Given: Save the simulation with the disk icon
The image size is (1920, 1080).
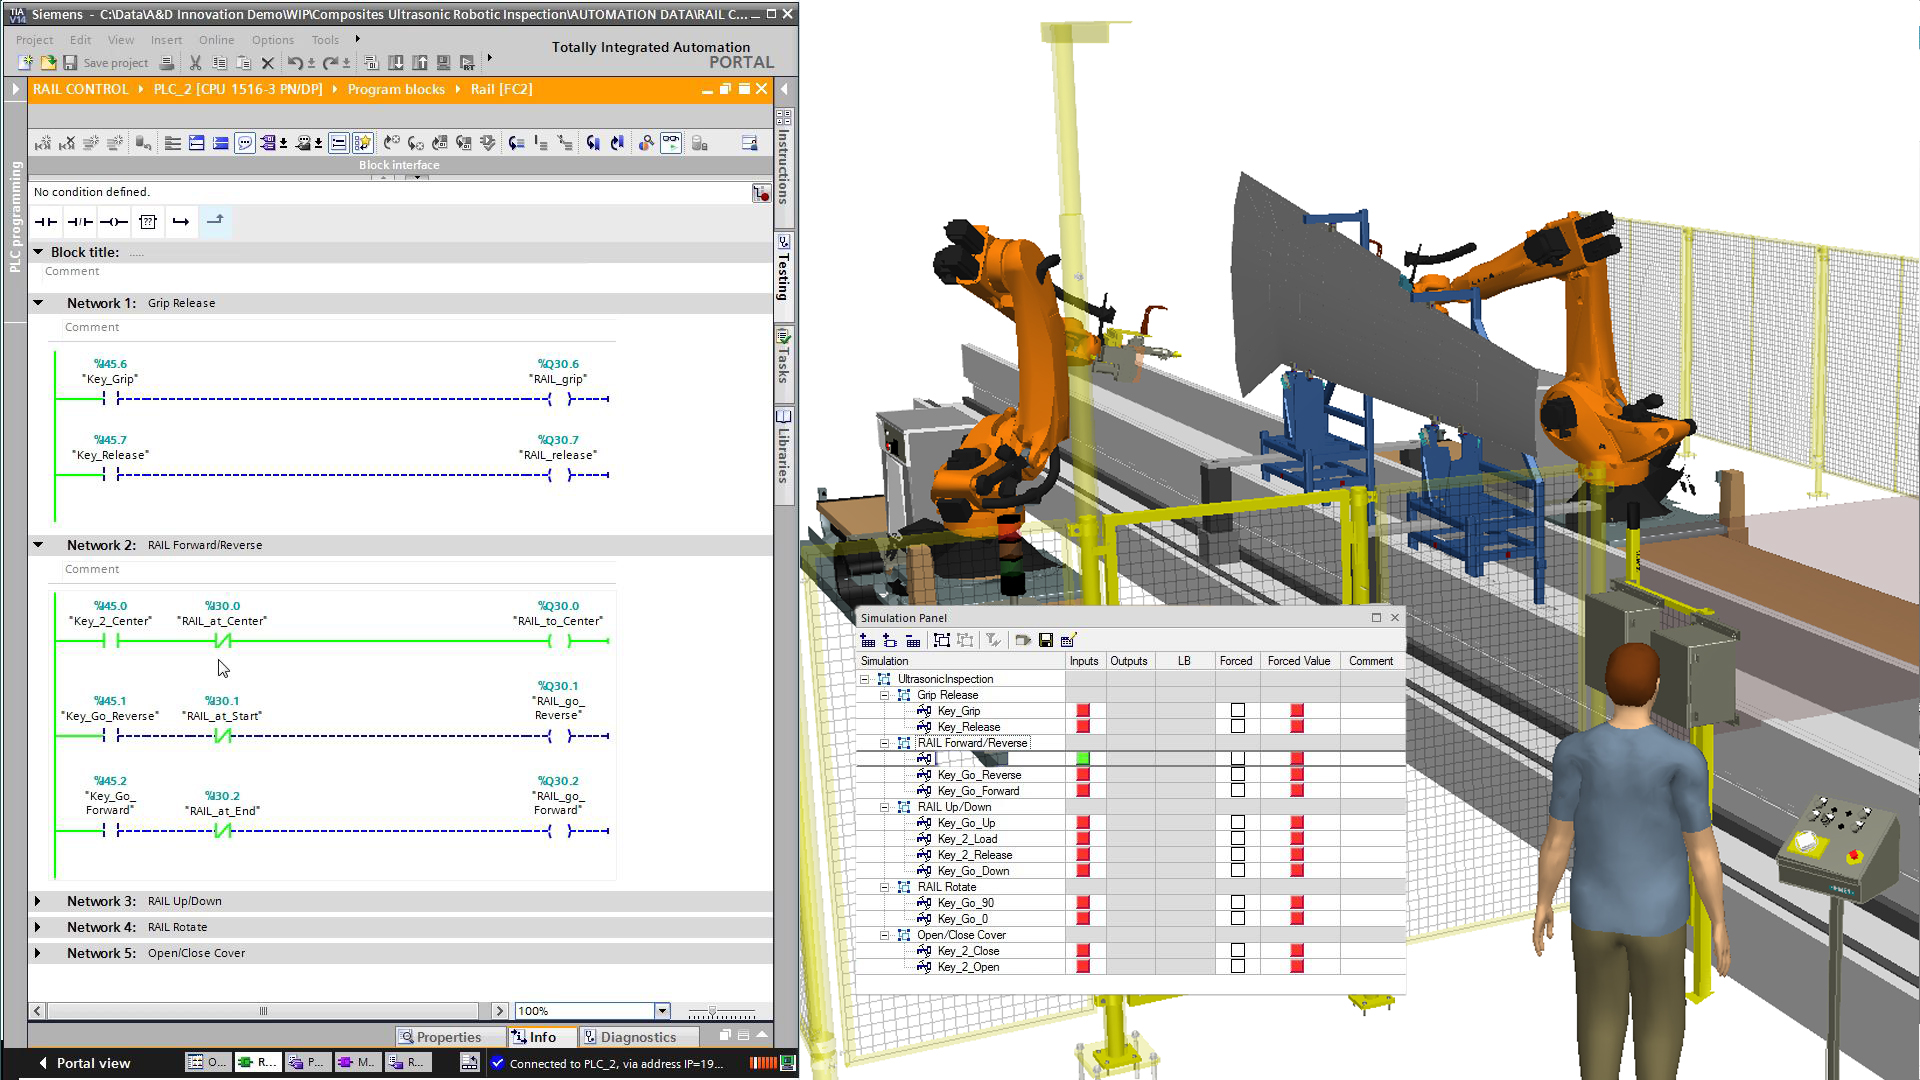Looking at the screenshot, I should 1046,640.
